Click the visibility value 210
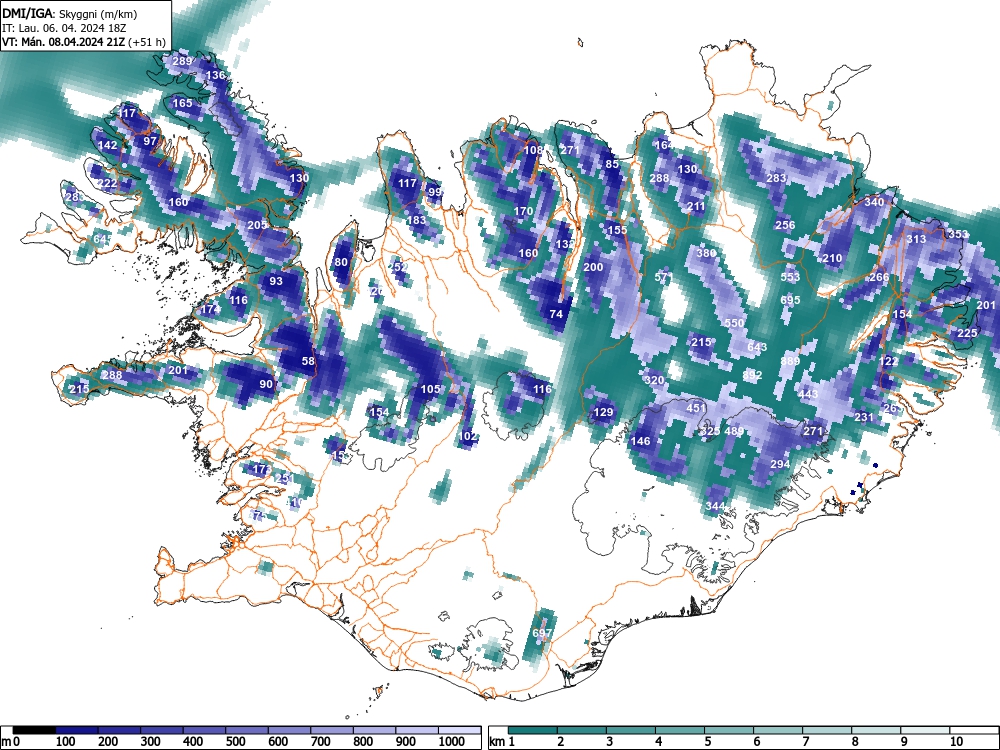This screenshot has width=1000, height=750. pyautogui.click(x=832, y=258)
